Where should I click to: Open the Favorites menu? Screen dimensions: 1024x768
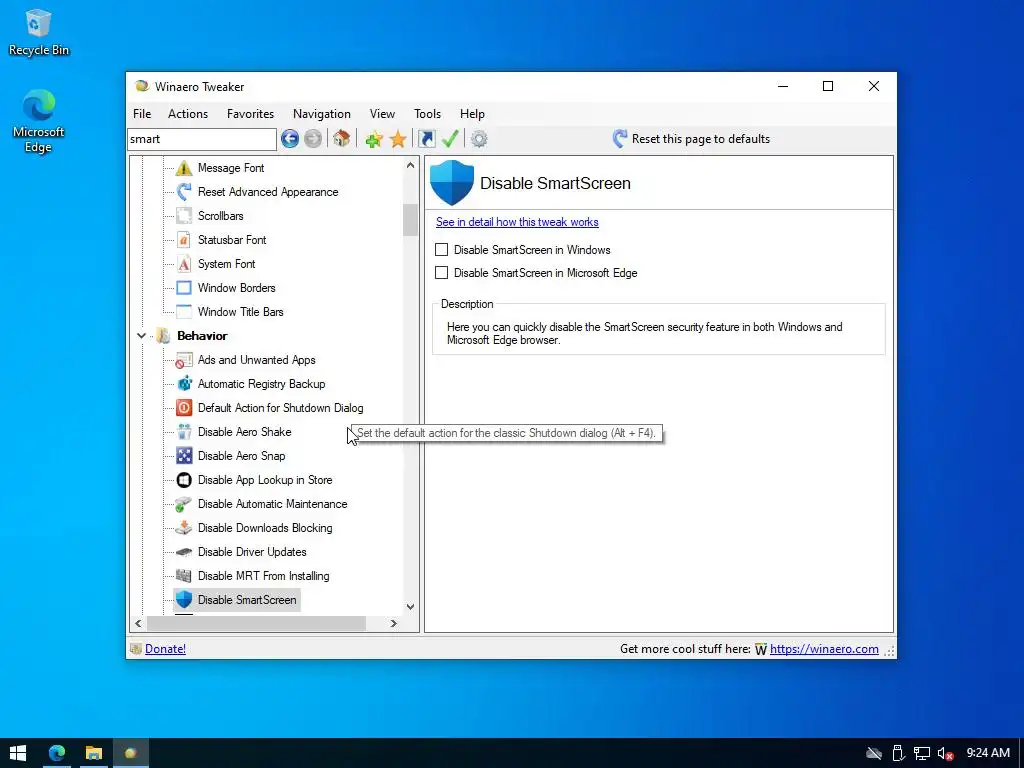pyautogui.click(x=250, y=114)
